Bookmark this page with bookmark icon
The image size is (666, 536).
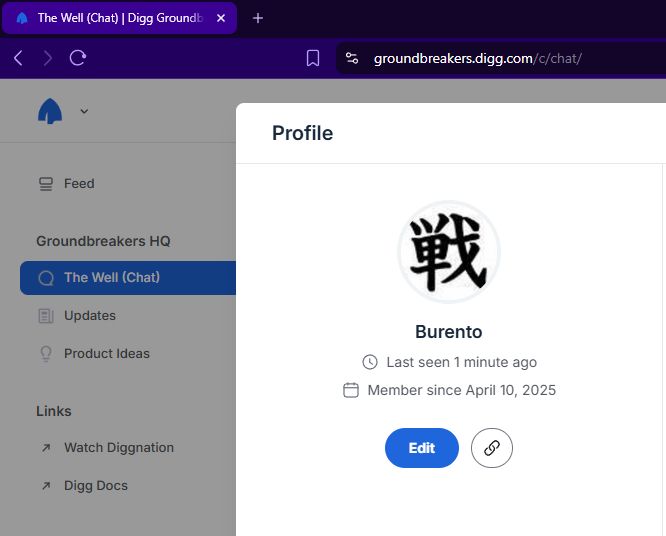point(313,58)
